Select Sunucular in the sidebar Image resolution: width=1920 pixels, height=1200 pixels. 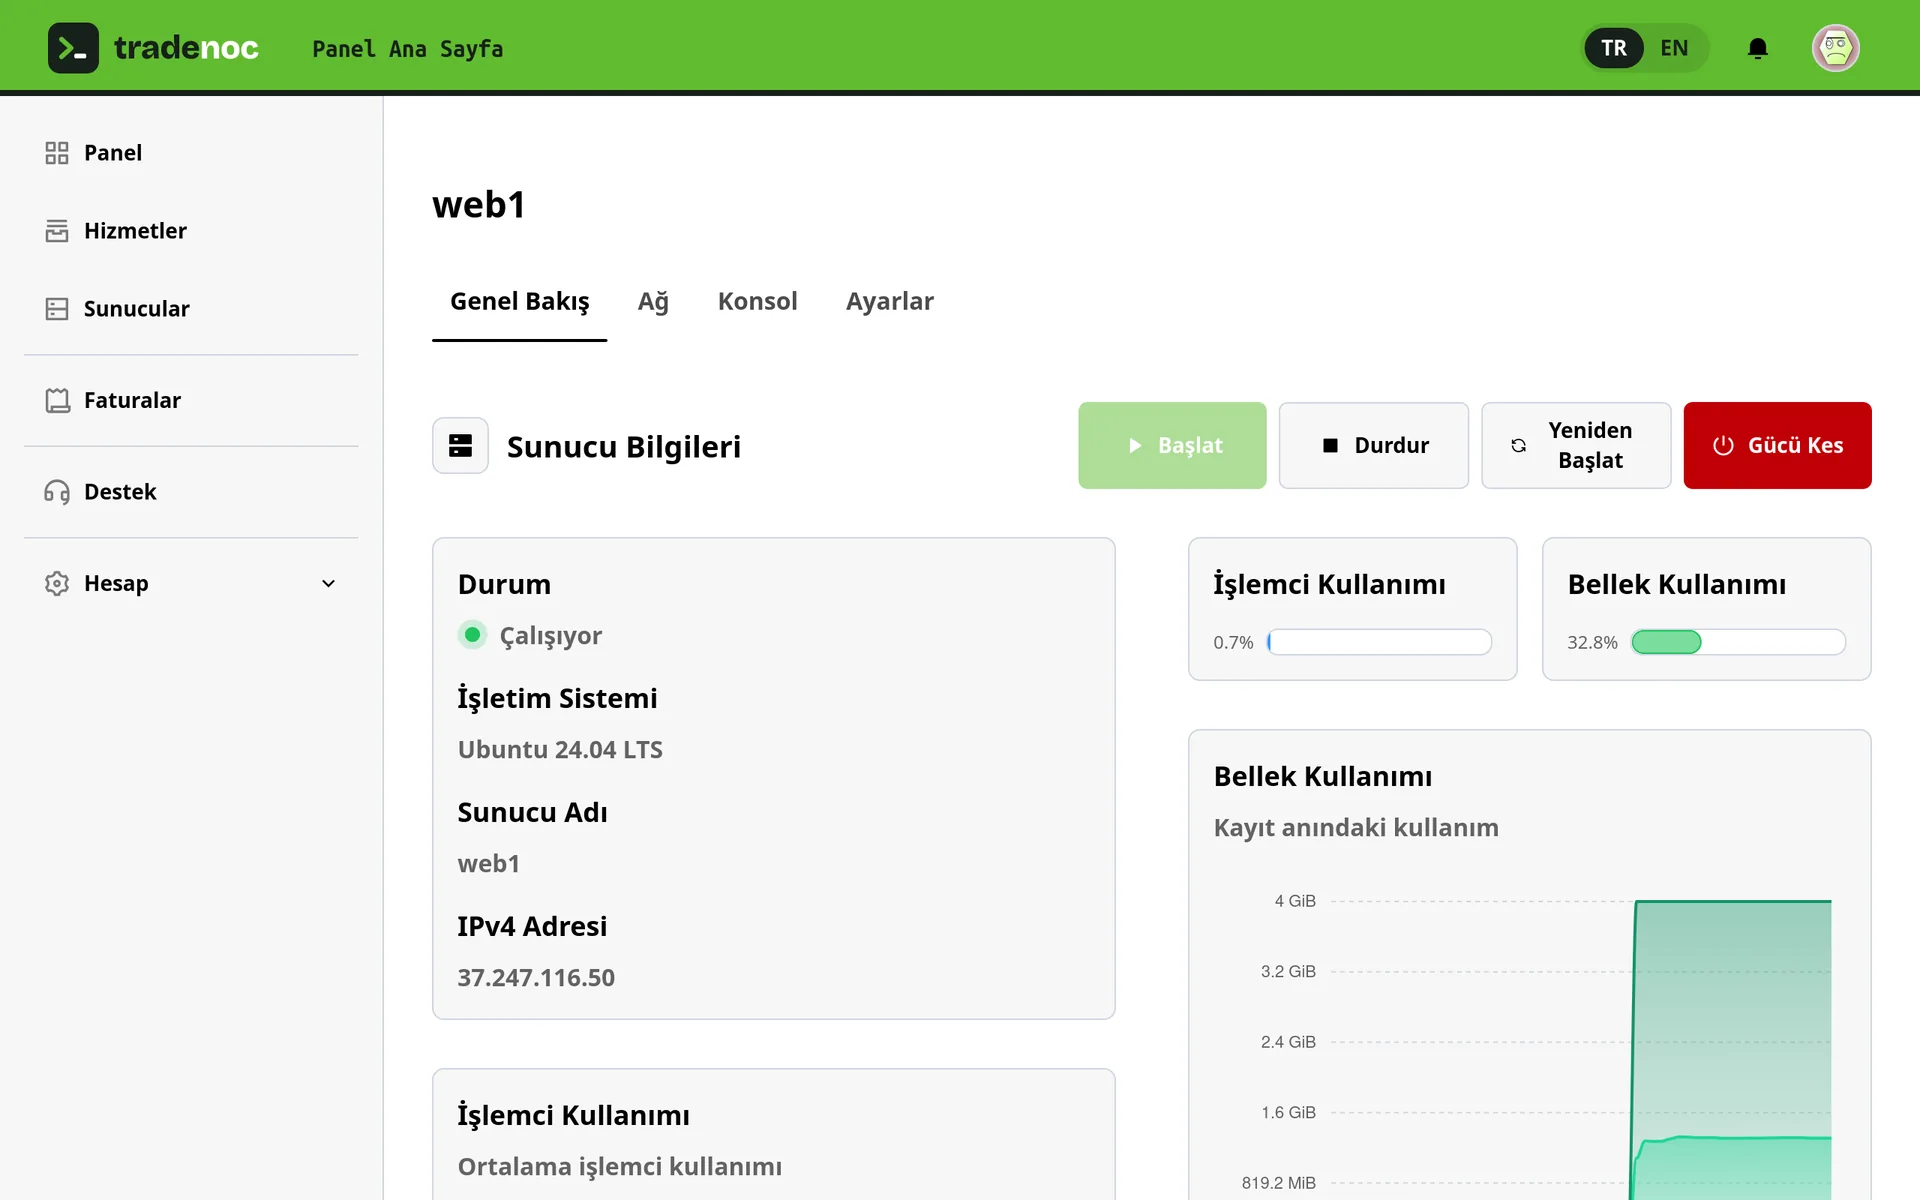136,309
